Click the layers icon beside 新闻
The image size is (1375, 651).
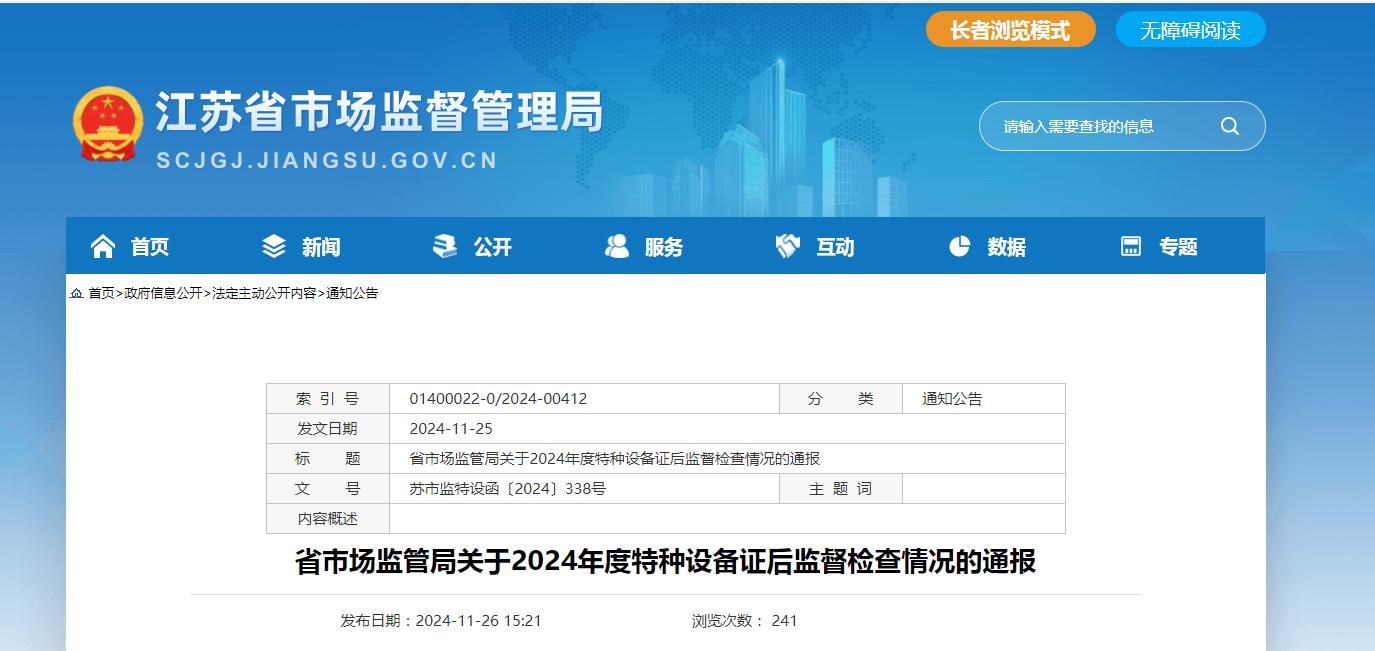(x=273, y=246)
